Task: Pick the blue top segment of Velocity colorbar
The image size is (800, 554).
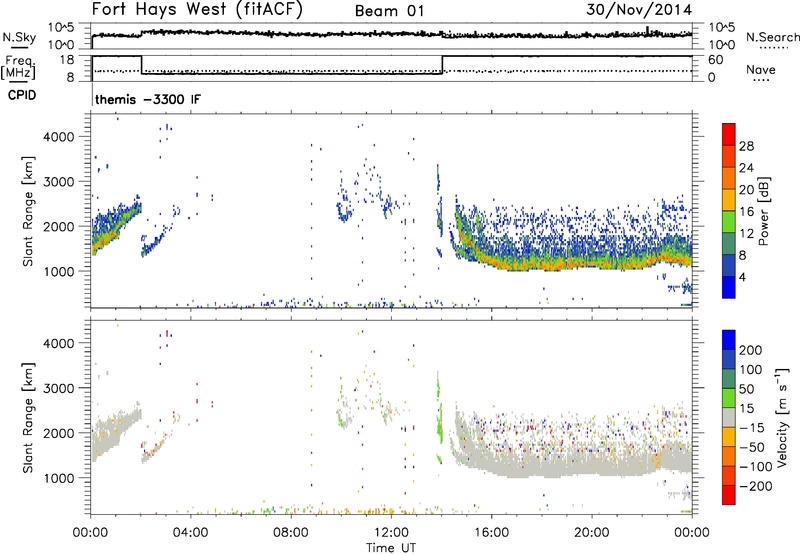Action: (729, 340)
